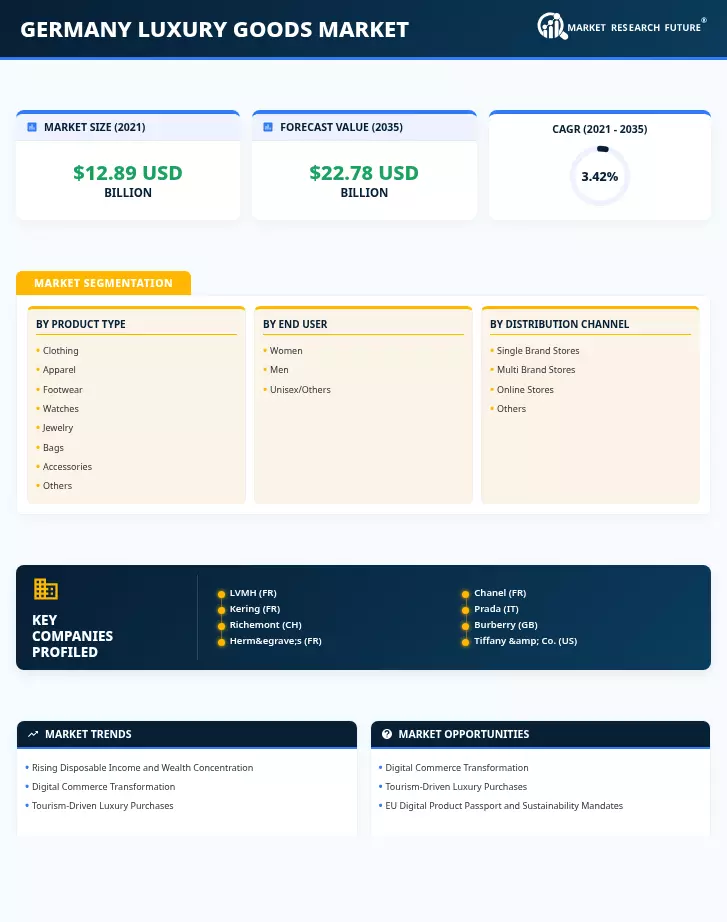Click the $22.78 USD forecast value

pos(364,173)
